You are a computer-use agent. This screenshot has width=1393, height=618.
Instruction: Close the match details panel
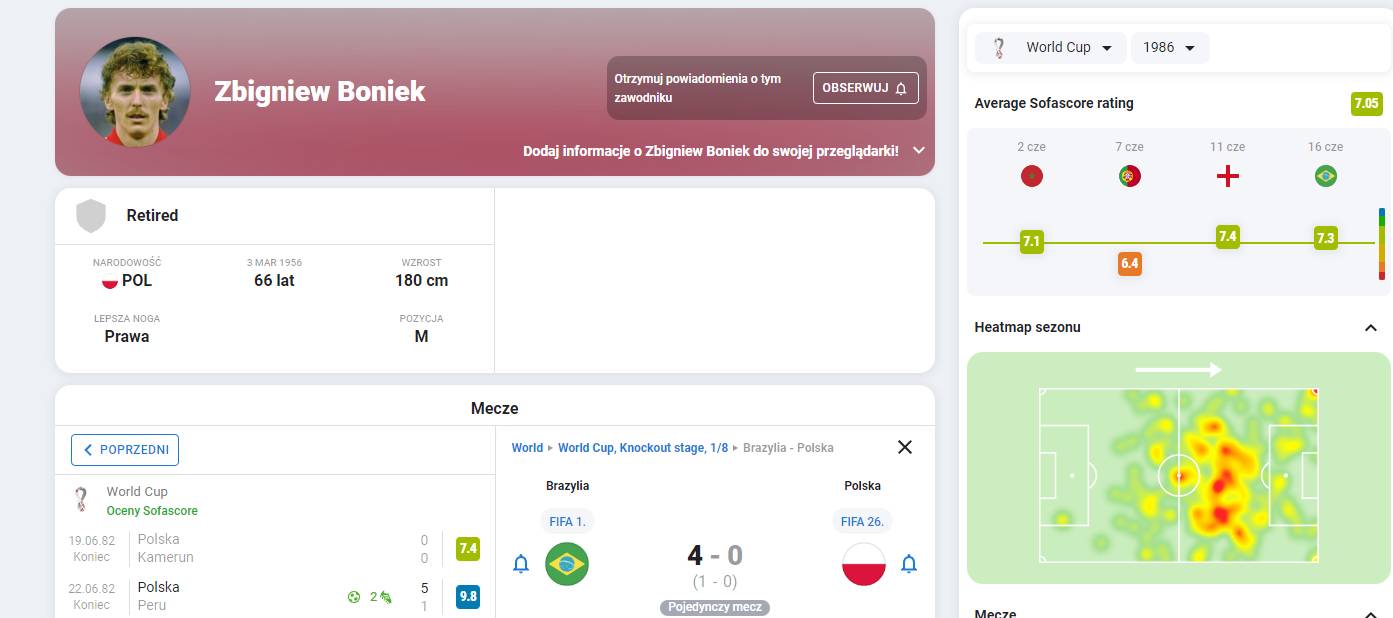pyautogui.click(x=905, y=447)
